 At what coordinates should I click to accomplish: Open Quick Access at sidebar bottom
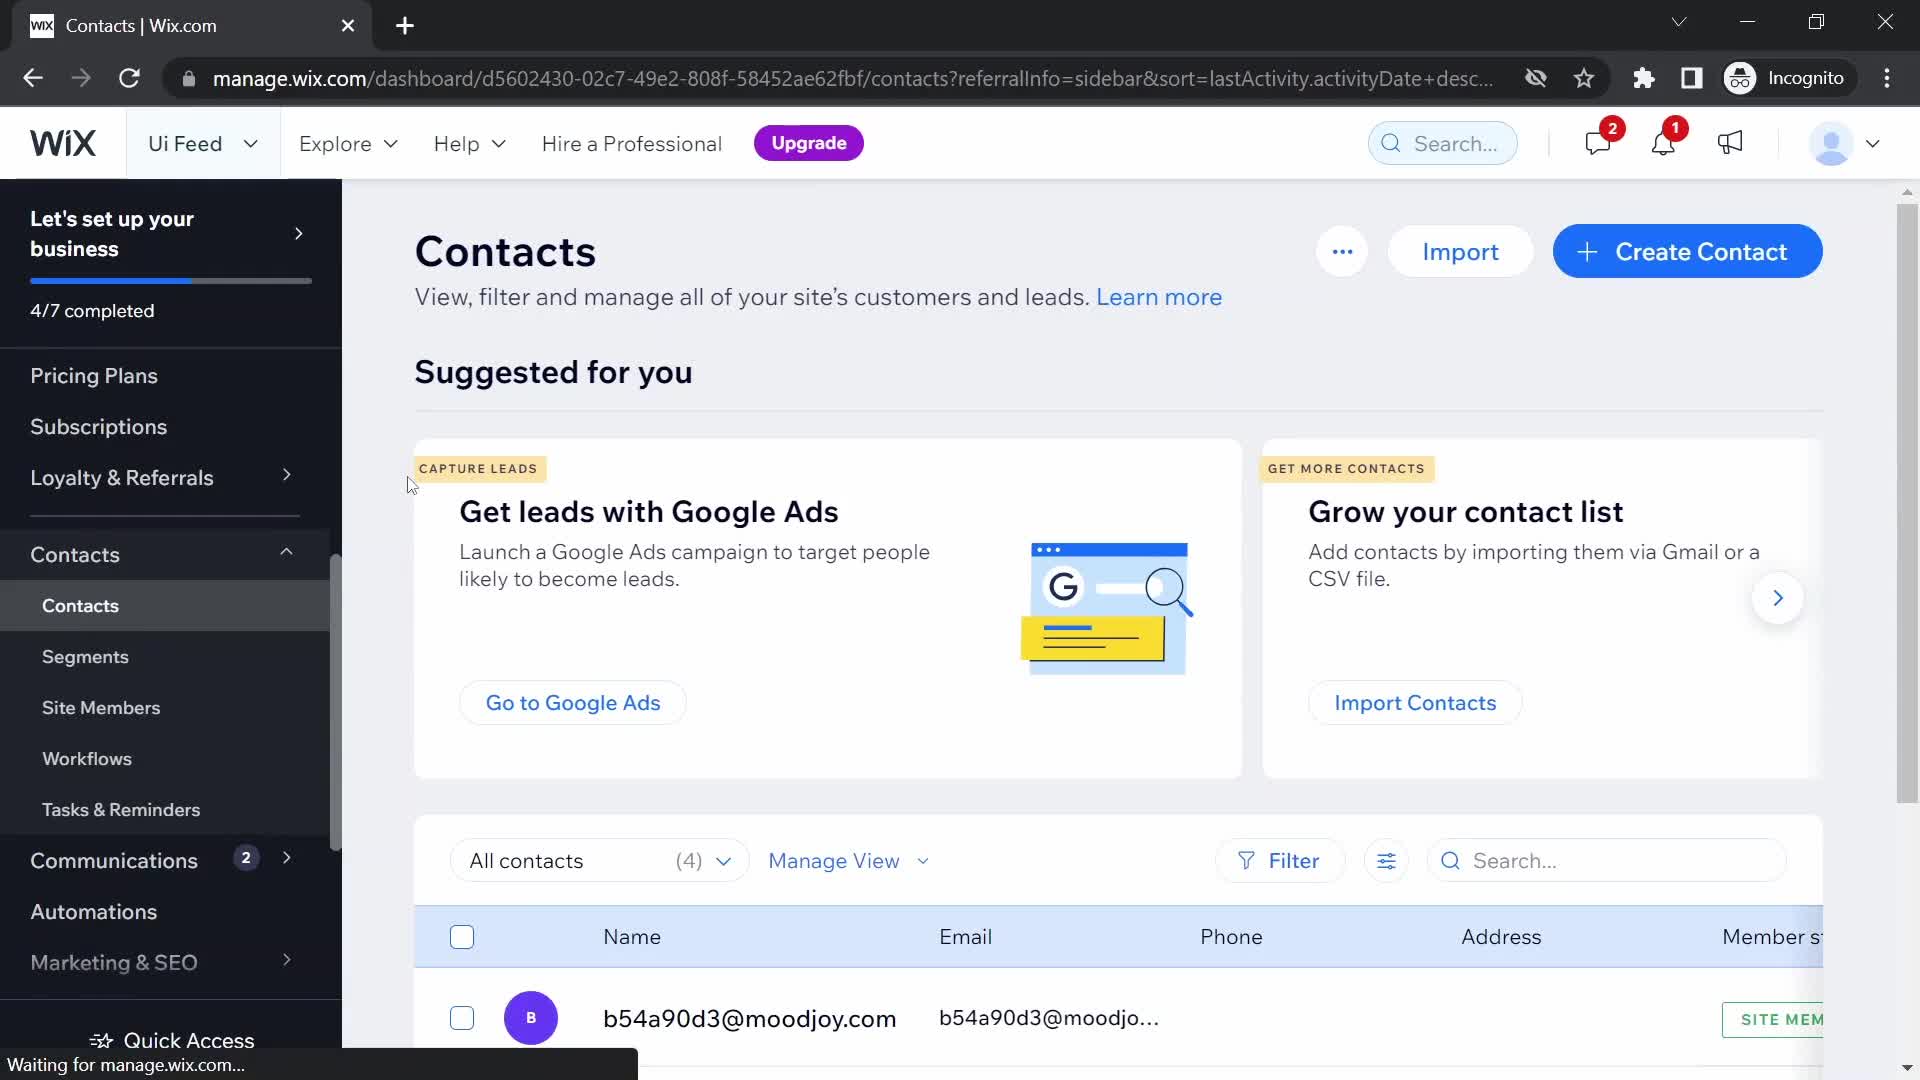[171, 1040]
